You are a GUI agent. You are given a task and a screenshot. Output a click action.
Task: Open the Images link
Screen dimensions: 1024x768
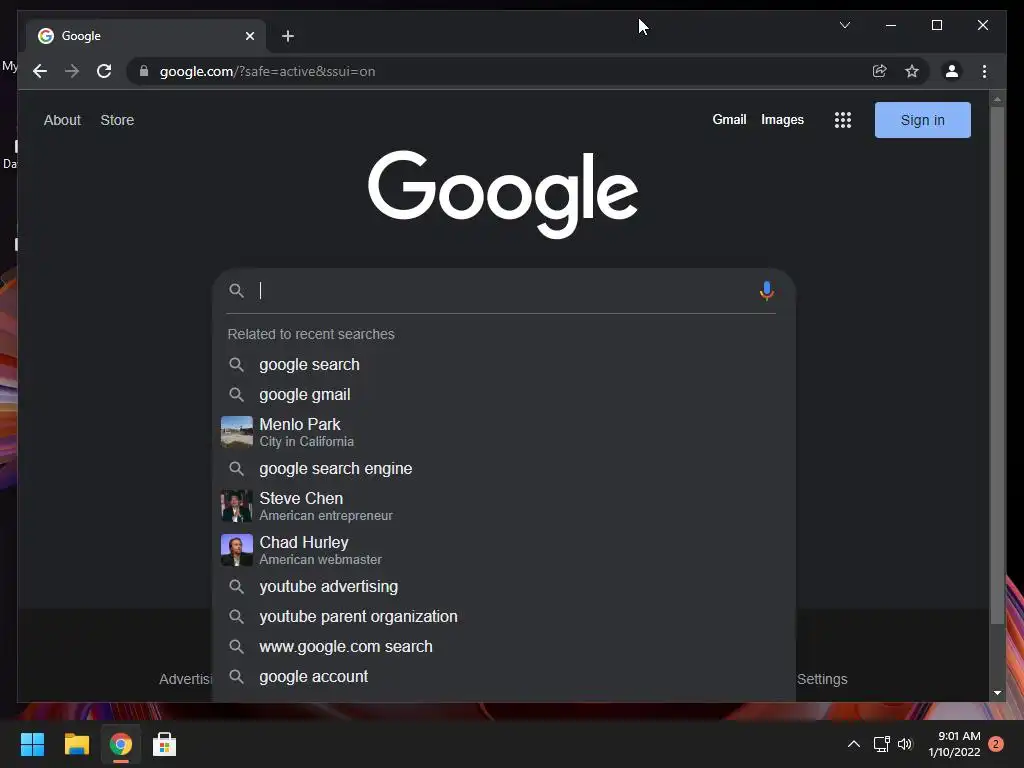coord(782,120)
